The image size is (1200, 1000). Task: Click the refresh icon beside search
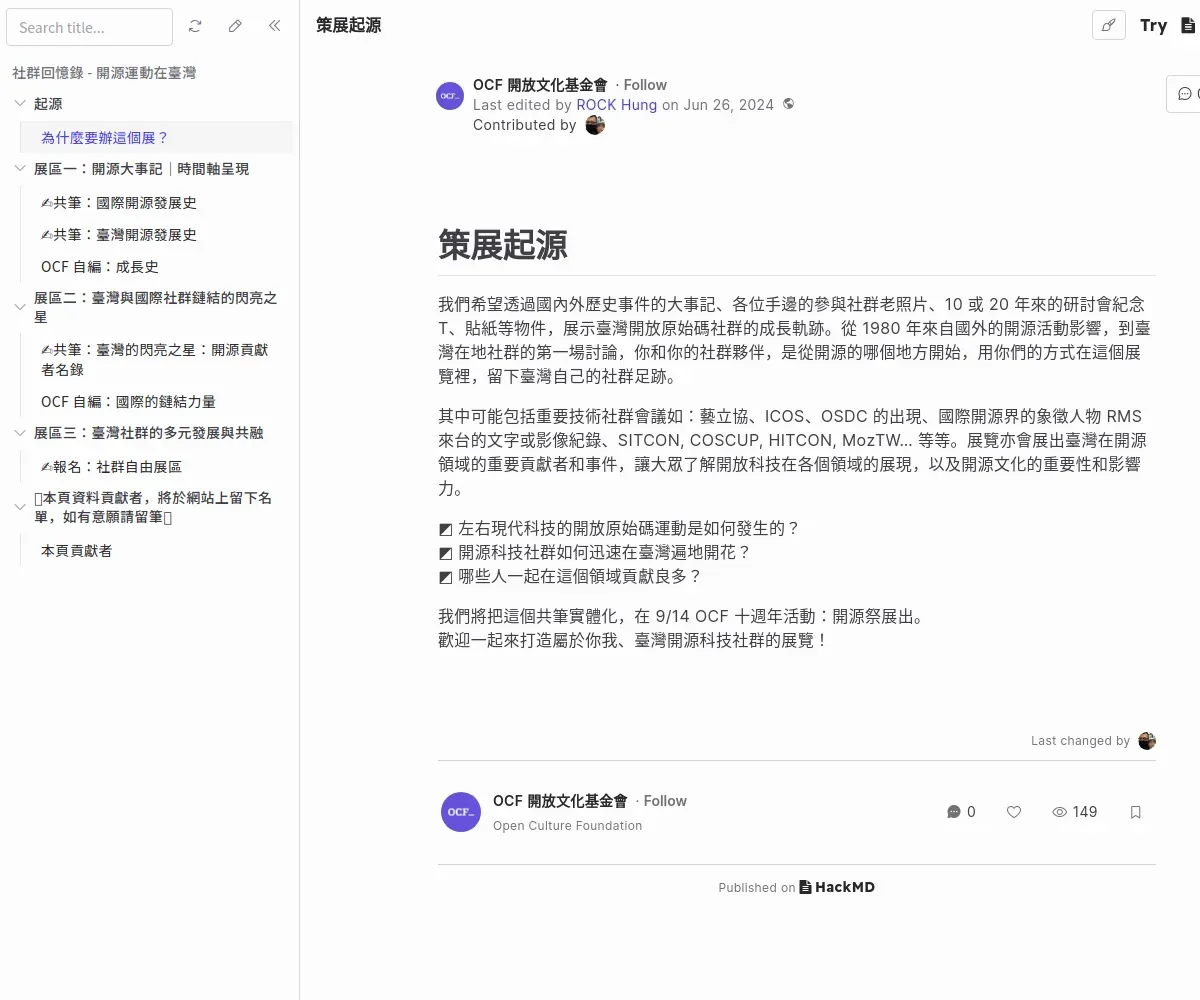tap(195, 27)
